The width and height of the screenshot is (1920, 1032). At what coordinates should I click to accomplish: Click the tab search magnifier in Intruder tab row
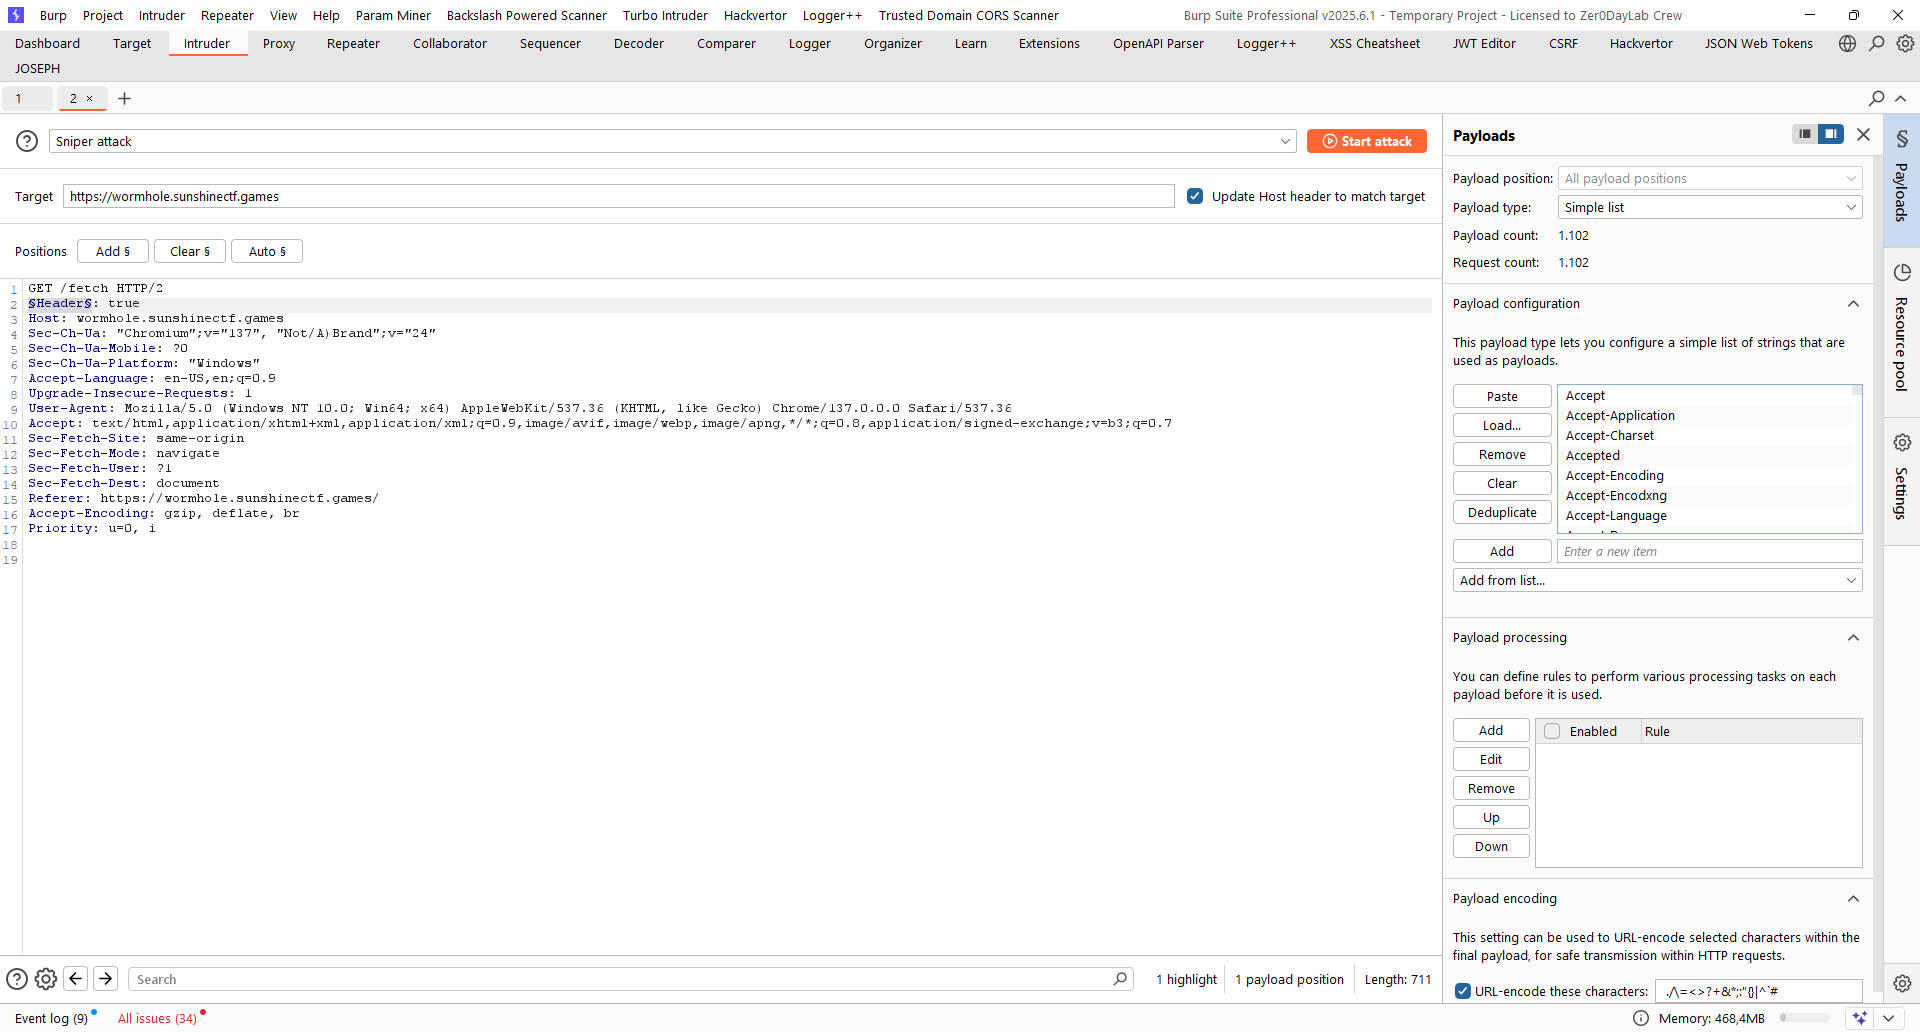click(1877, 98)
